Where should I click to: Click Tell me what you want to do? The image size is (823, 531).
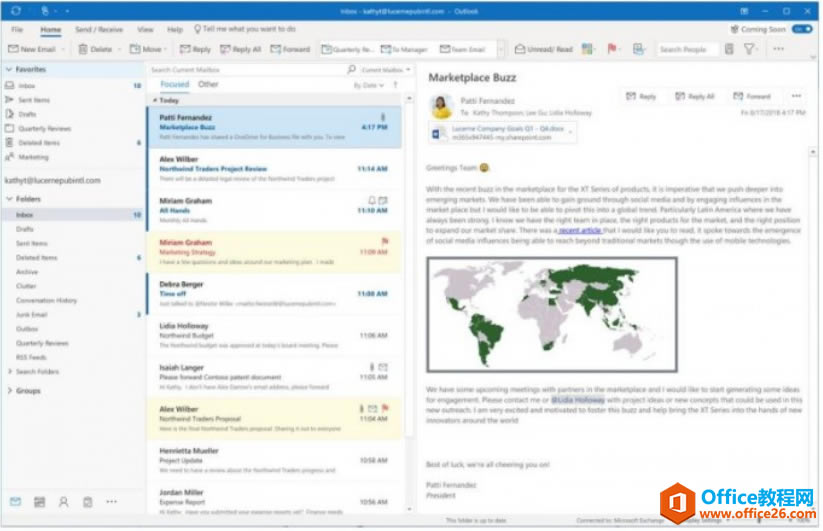pos(245,29)
